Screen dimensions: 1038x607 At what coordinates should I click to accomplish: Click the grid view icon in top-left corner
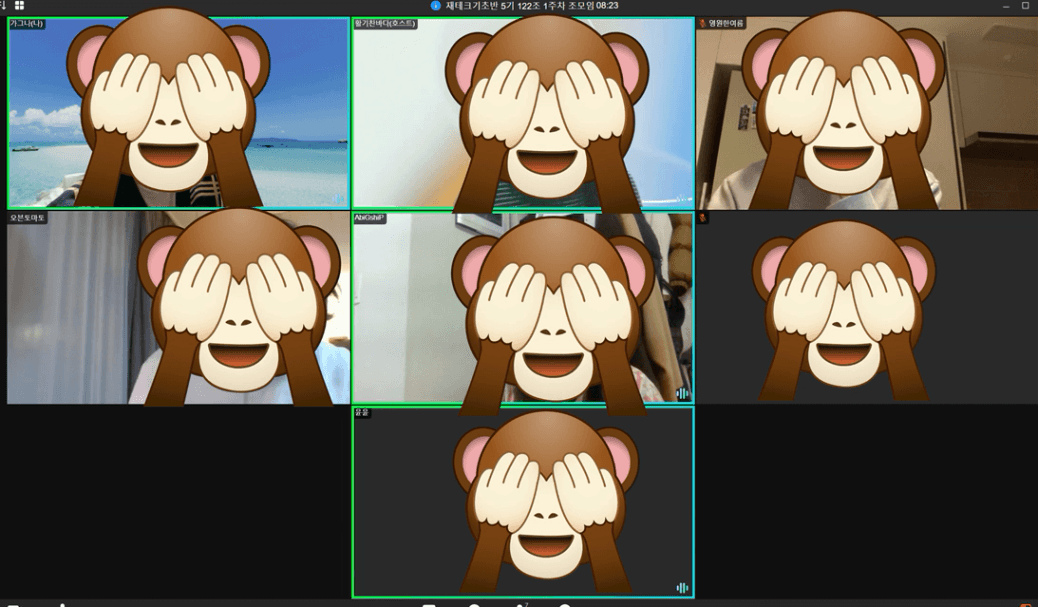(x=19, y=5)
